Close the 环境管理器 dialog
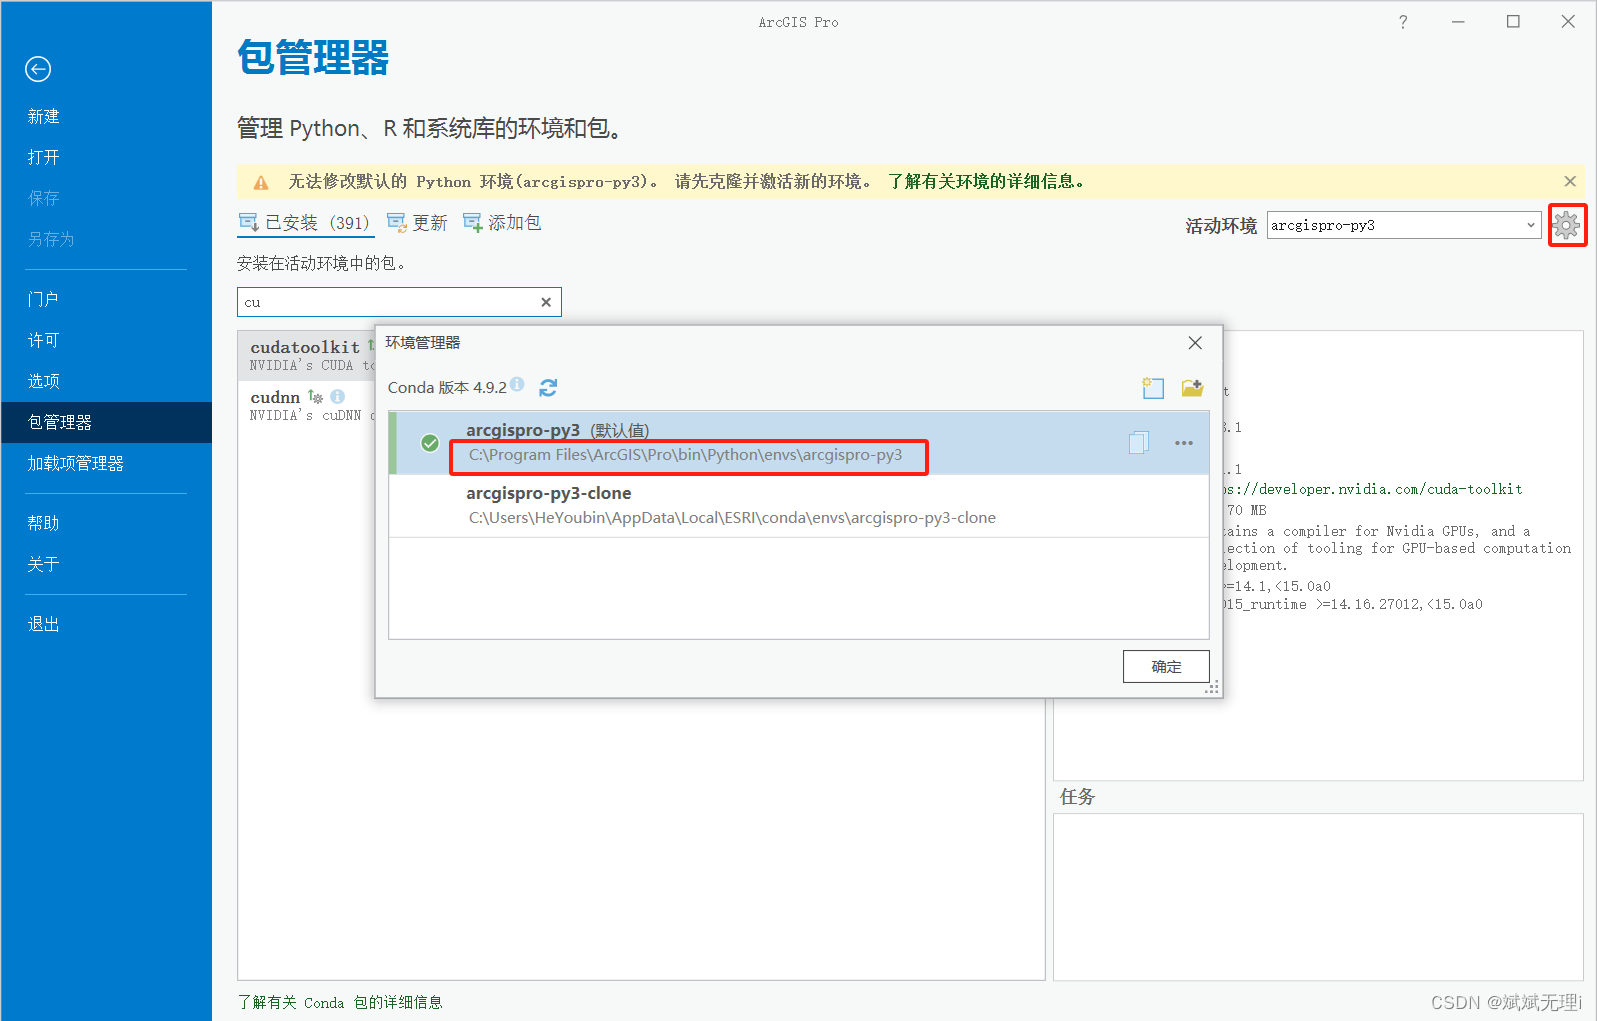The image size is (1597, 1021). tap(1195, 343)
